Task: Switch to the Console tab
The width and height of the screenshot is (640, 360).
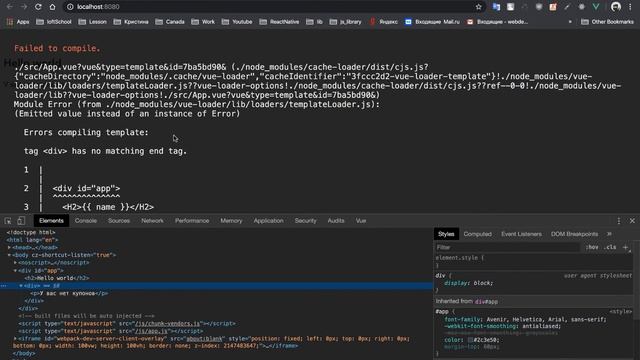Action: click(86, 221)
